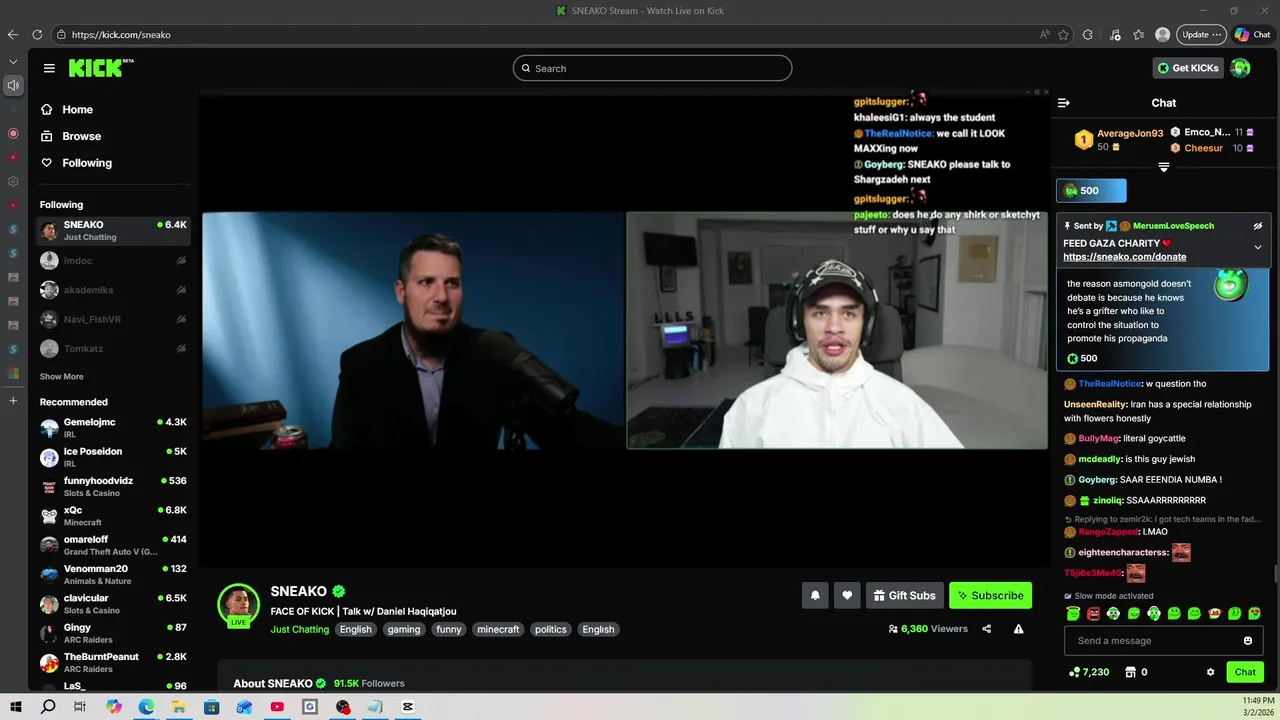Click the 500 KICKs gift pill

pyautogui.click(x=1091, y=190)
